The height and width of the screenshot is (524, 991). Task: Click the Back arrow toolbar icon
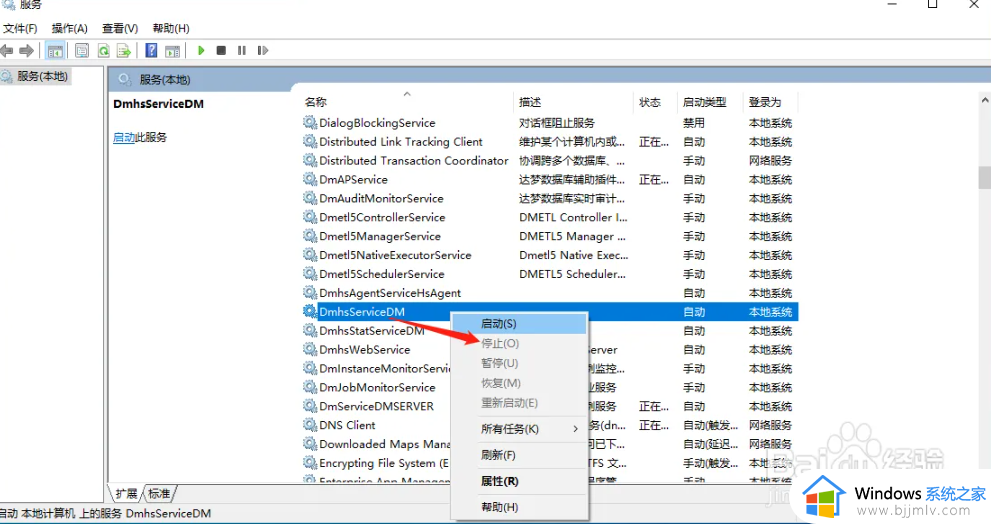[x=7, y=51]
